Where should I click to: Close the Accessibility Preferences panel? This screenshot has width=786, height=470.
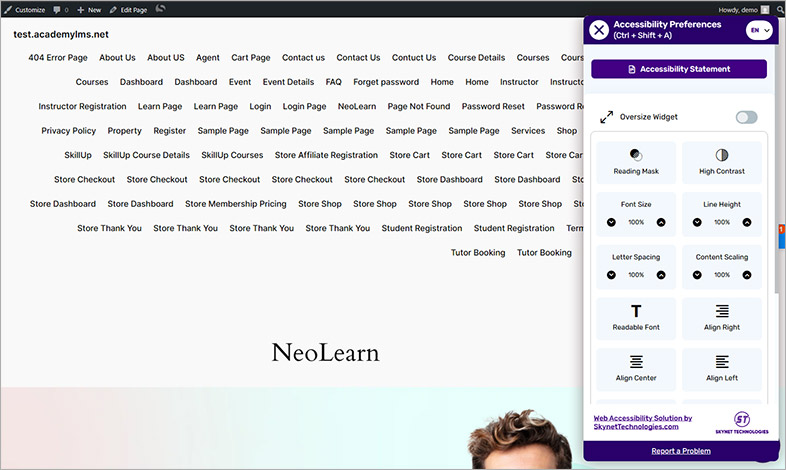coord(599,30)
